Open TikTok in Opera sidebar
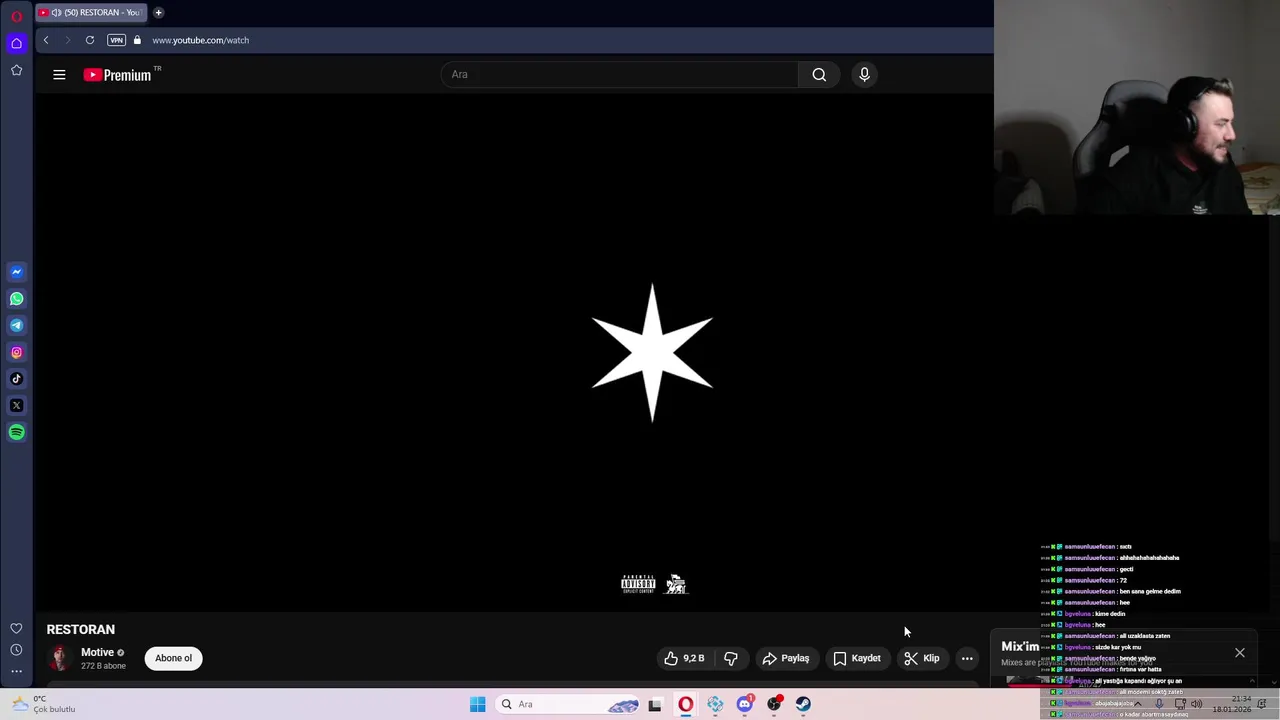This screenshot has height=720, width=1280. (x=16, y=379)
